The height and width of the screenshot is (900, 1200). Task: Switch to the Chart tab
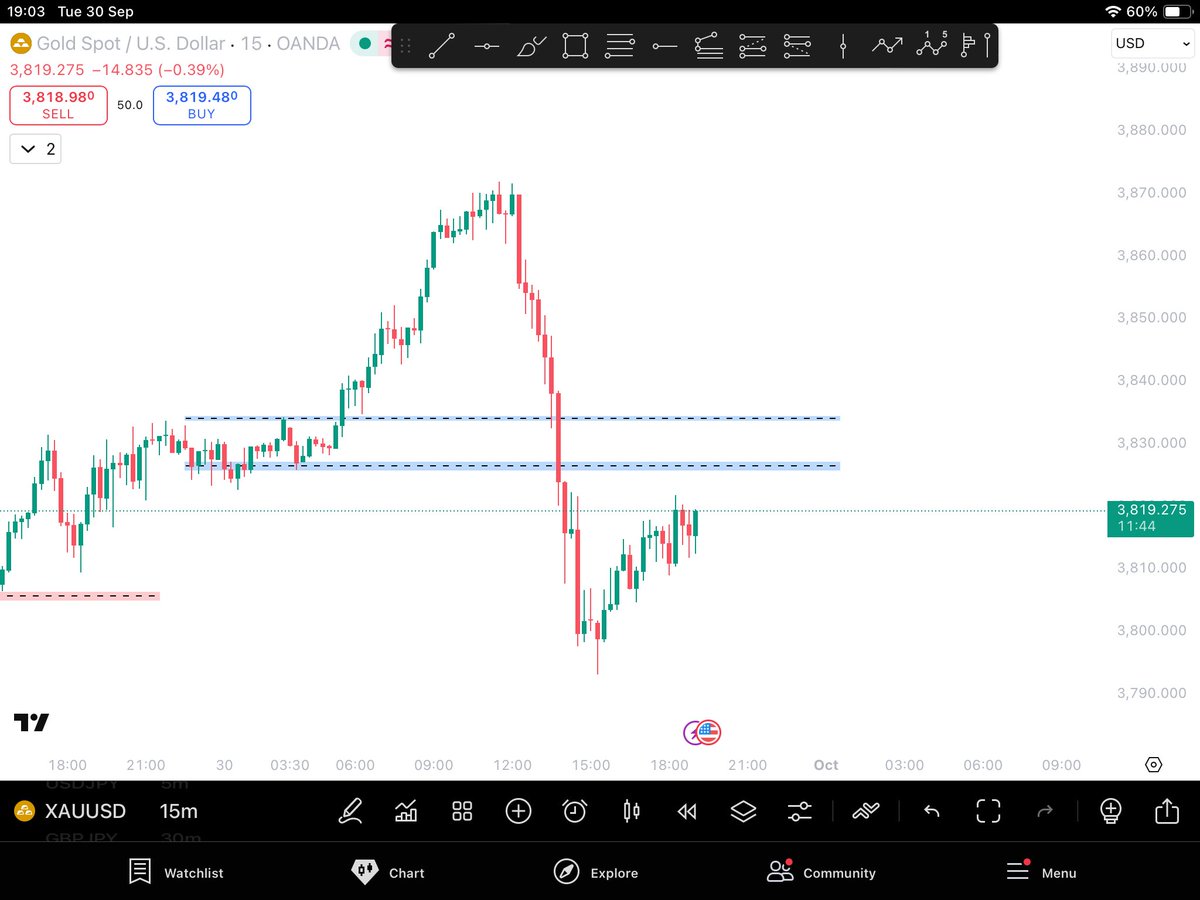coord(388,872)
